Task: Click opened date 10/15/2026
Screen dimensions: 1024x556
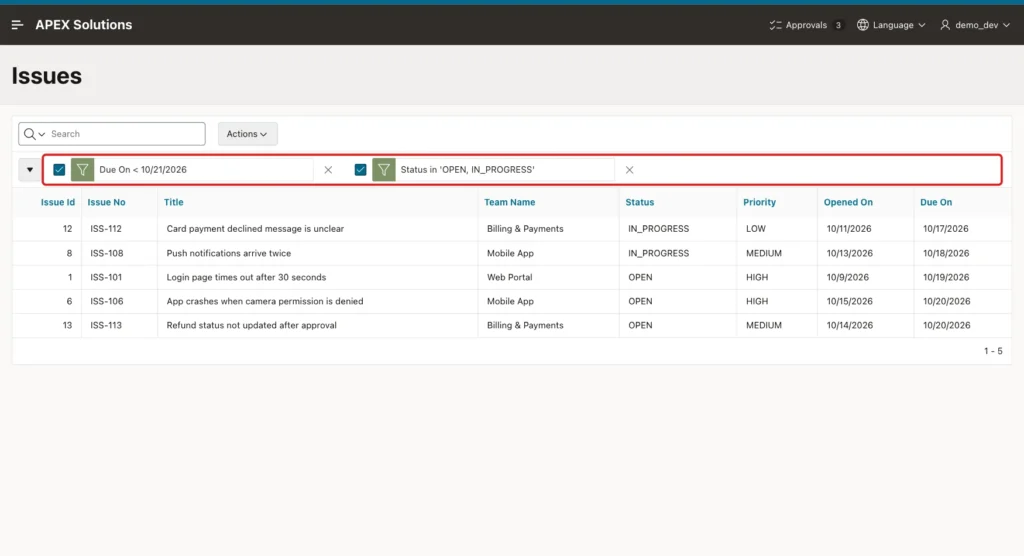Action: point(850,301)
